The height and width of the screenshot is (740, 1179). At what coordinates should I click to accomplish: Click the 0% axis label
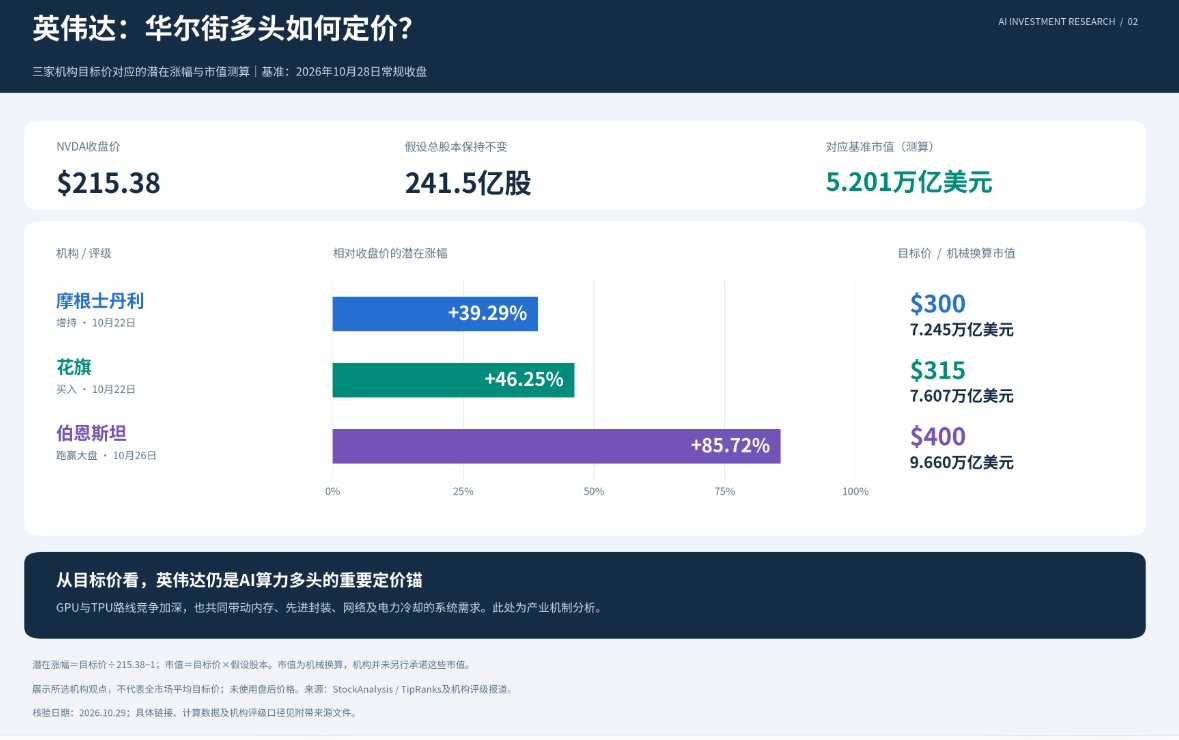[x=332, y=492]
